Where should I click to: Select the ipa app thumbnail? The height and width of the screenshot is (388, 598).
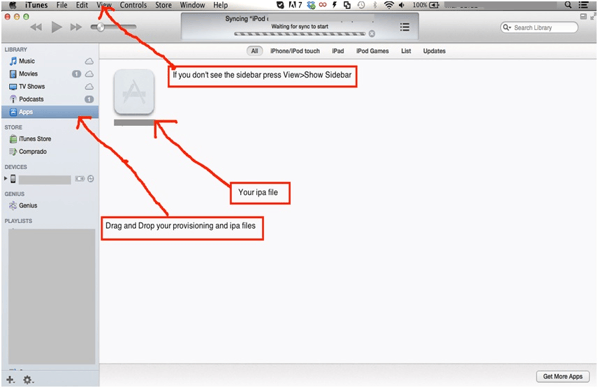tap(134, 92)
